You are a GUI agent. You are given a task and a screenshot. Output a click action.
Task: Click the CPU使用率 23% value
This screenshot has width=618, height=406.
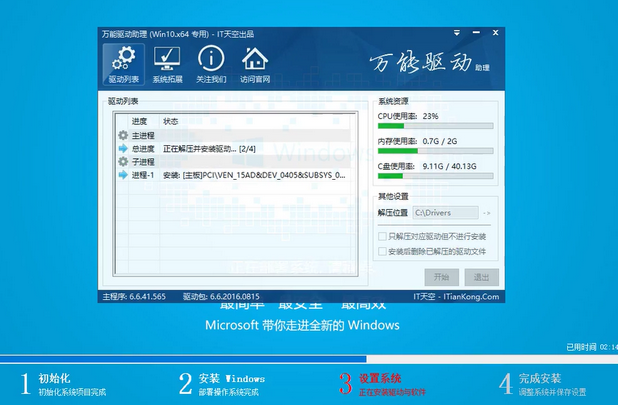[430, 116]
